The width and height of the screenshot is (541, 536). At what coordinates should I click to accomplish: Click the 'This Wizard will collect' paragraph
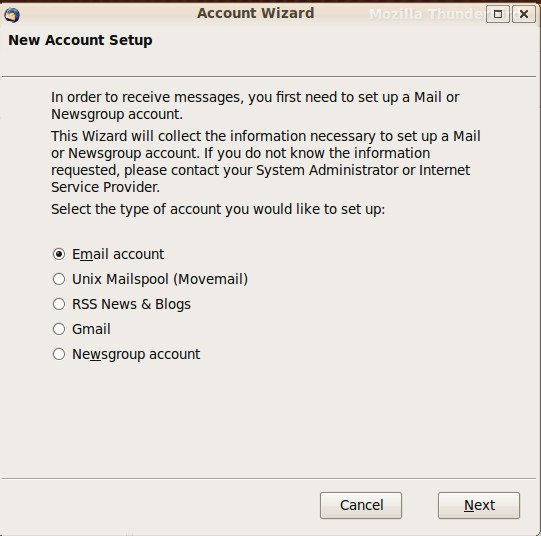(x=266, y=161)
